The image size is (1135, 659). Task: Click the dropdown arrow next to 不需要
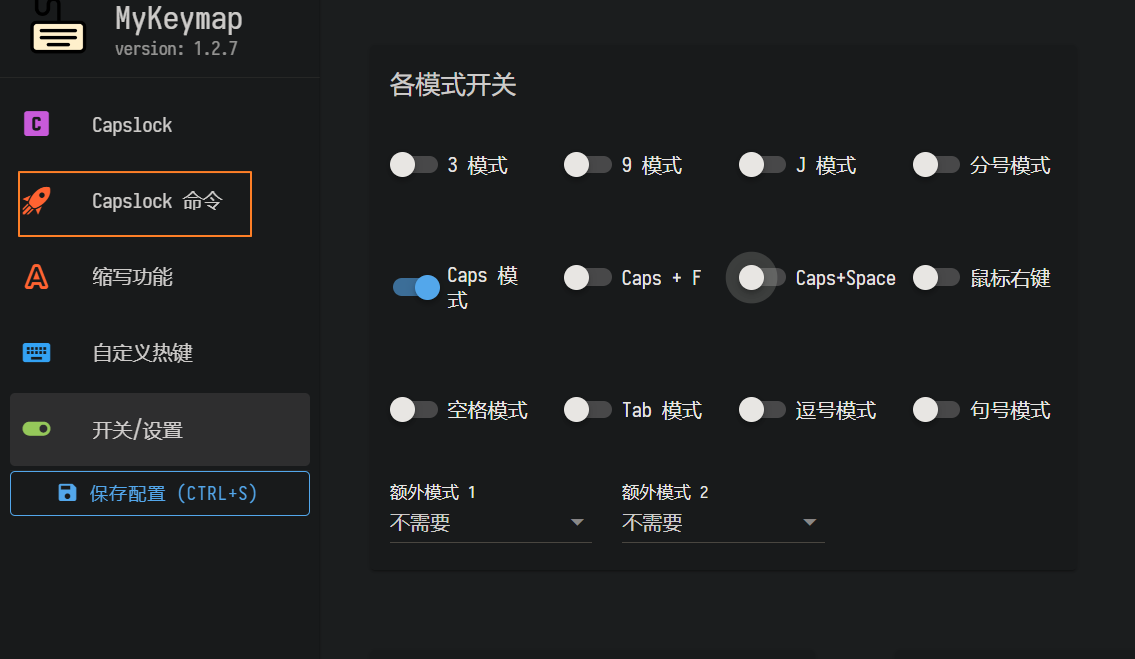tap(578, 521)
